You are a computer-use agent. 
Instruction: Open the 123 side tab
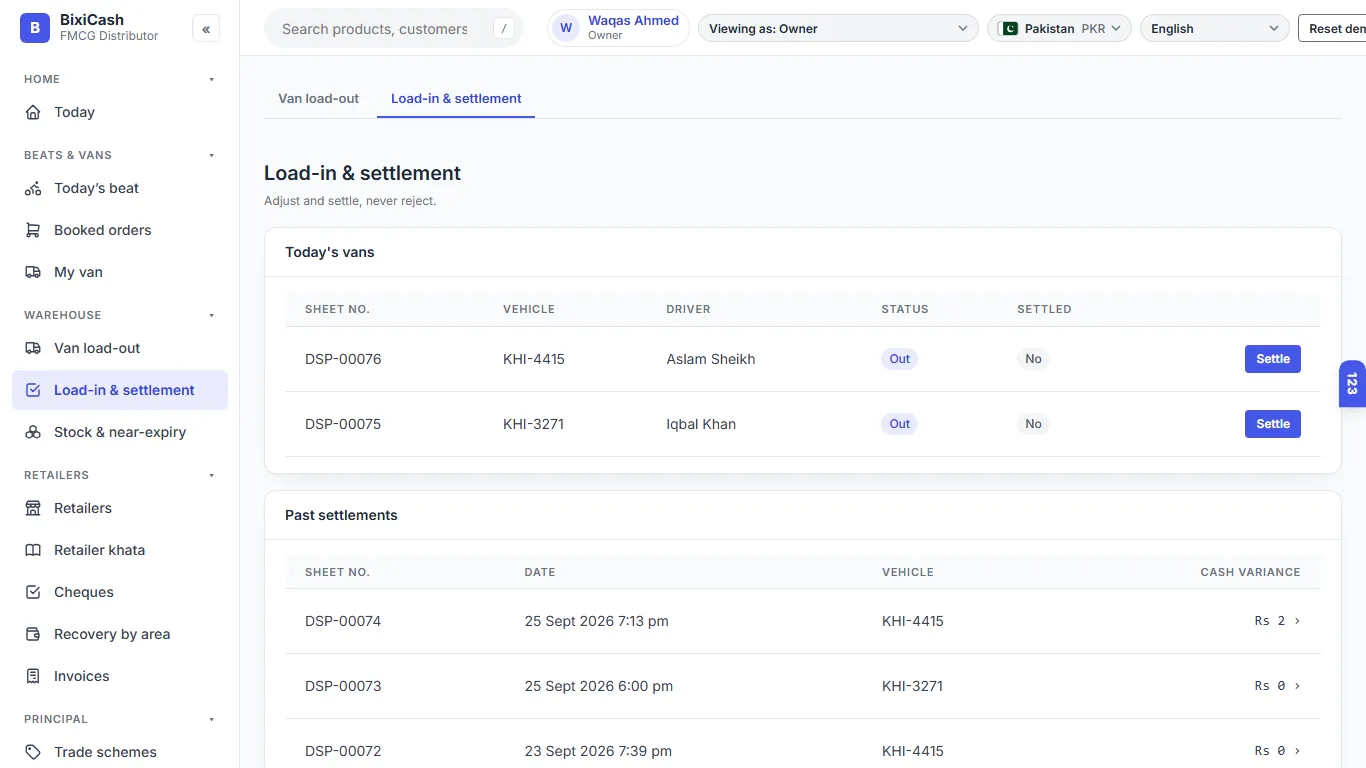[x=1352, y=384]
